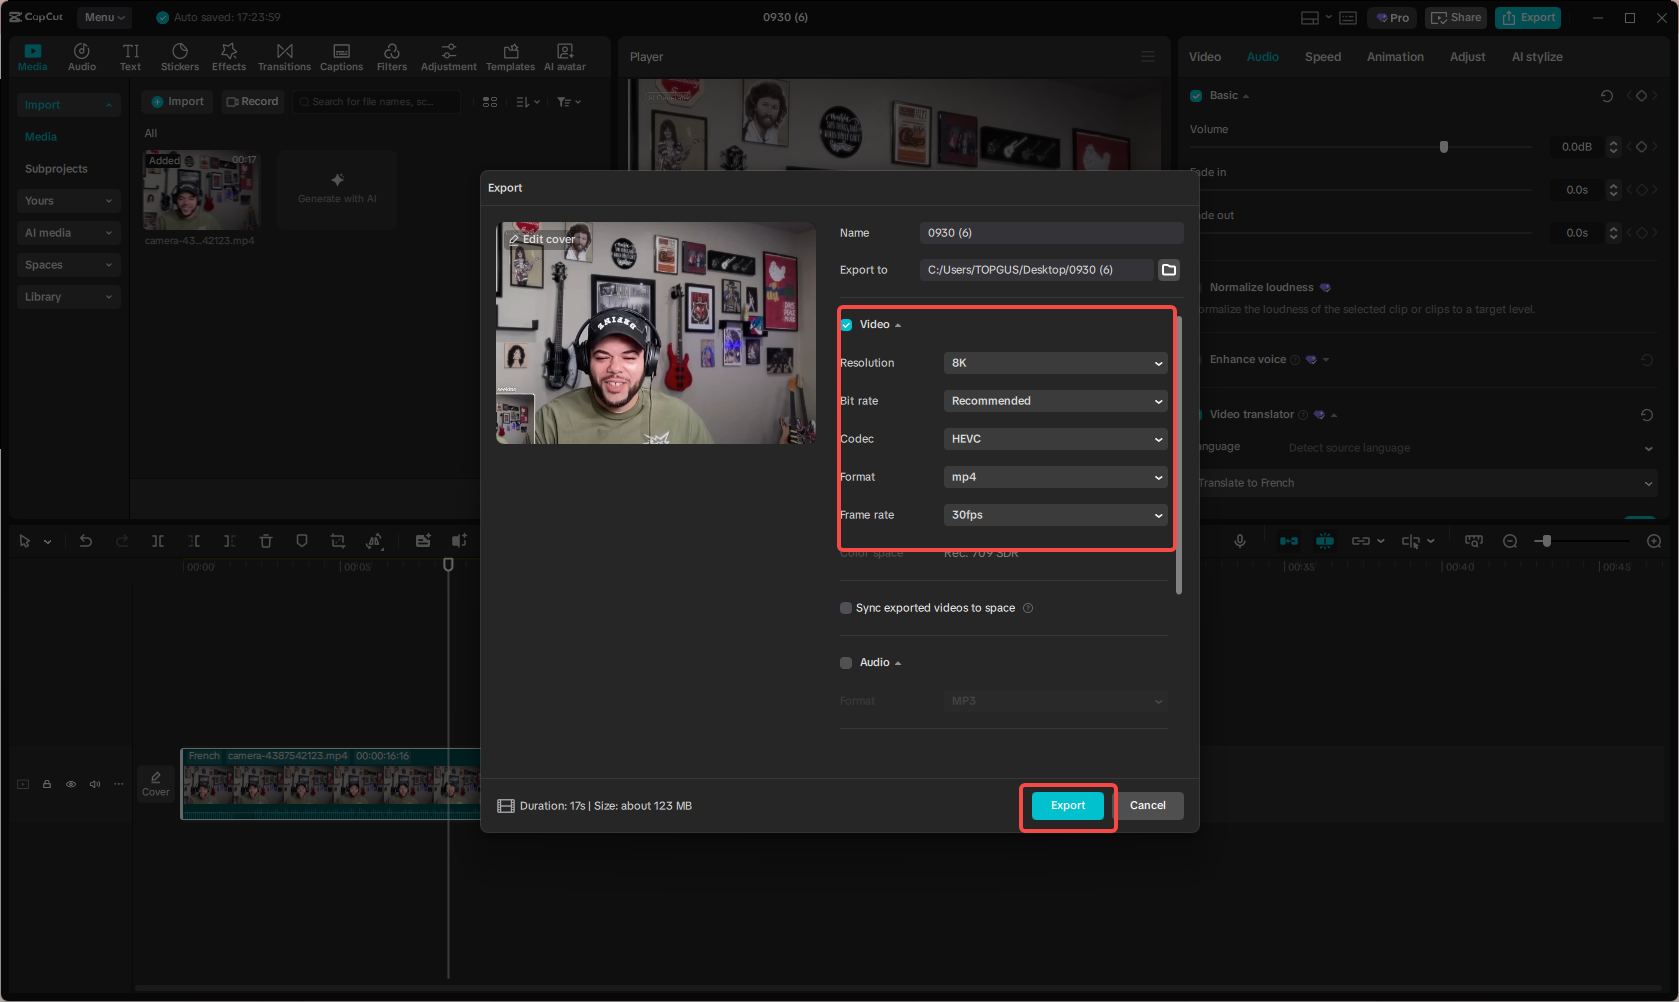
Task: Click Cancel to close the Export dialog
Action: pyautogui.click(x=1148, y=805)
